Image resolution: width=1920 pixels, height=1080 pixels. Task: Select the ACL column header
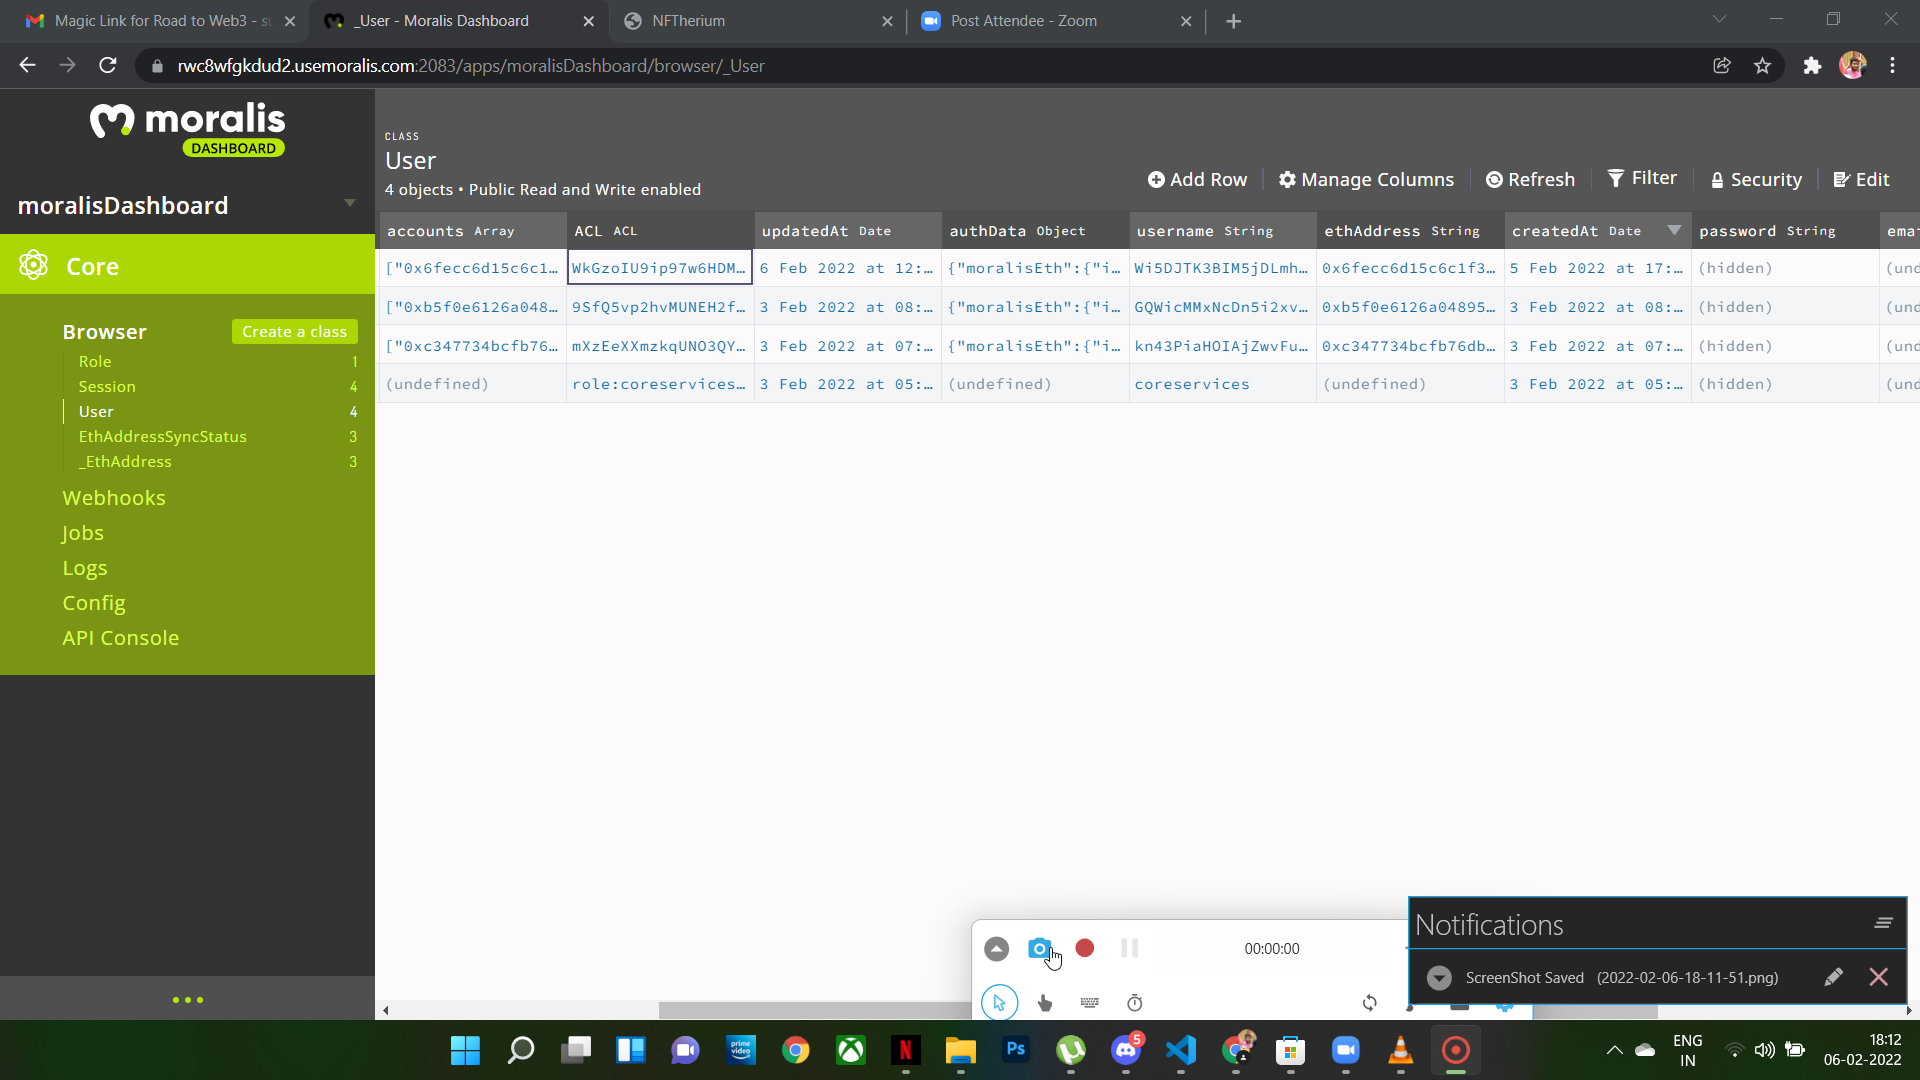click(660, 231)
